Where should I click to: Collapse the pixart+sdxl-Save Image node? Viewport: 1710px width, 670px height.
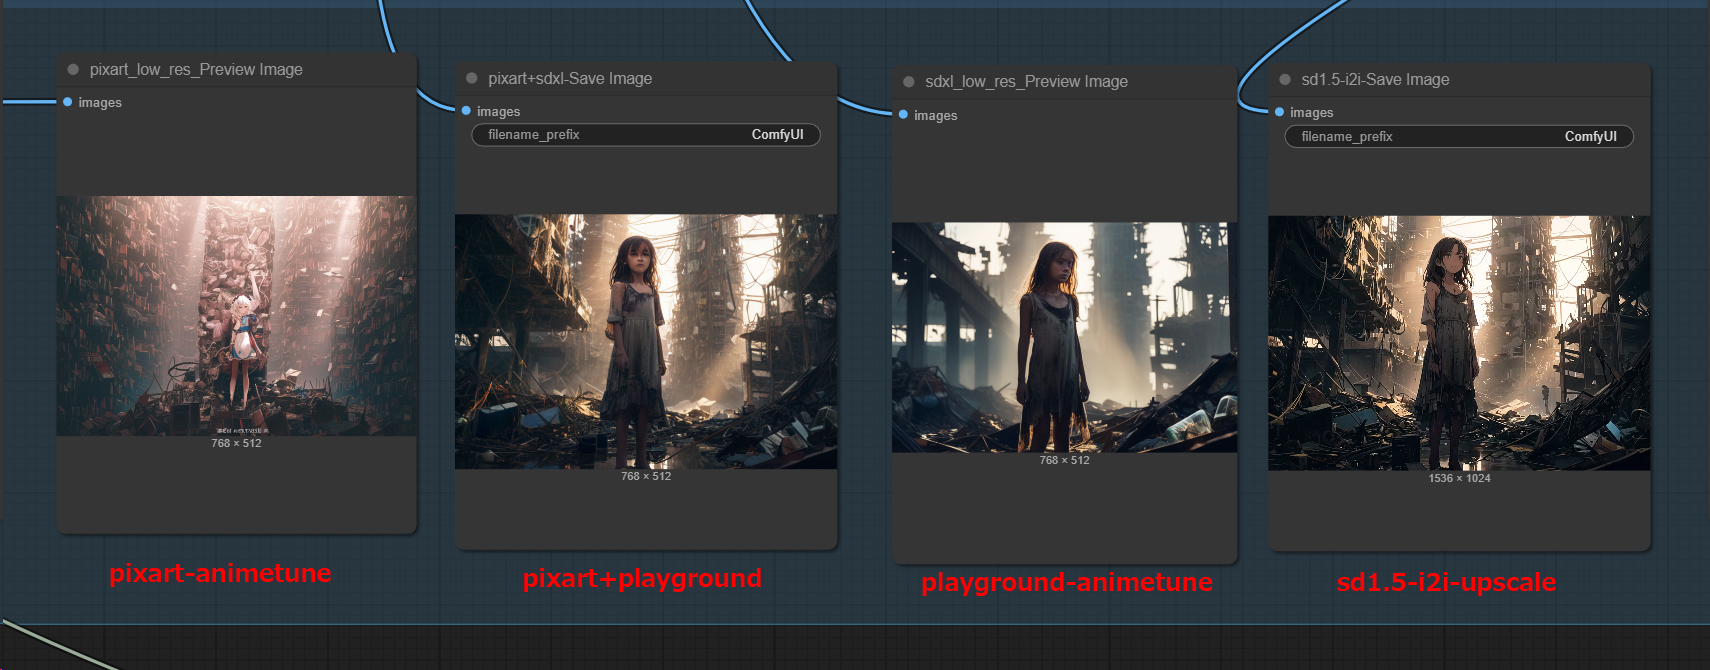coord(472,78)
